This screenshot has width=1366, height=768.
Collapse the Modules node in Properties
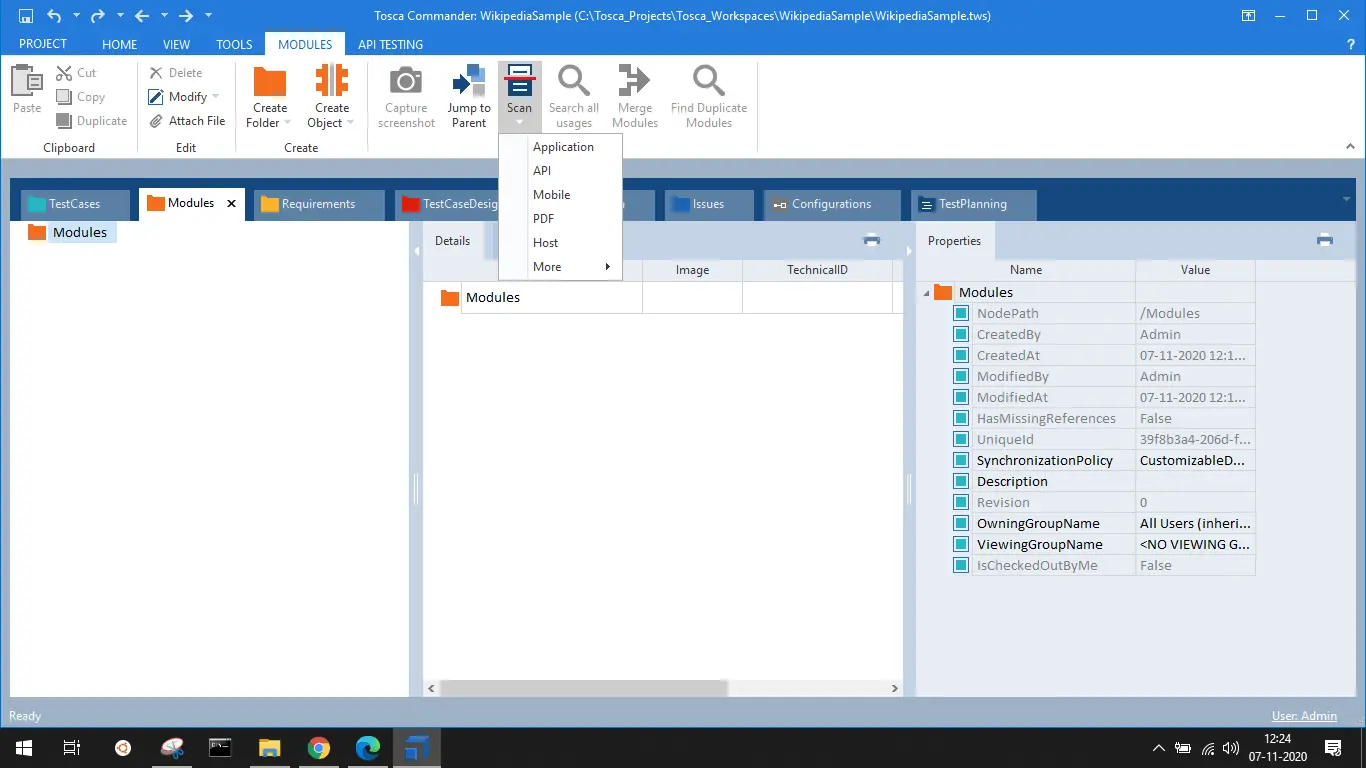pyautogui.click(x=926, y=293)
